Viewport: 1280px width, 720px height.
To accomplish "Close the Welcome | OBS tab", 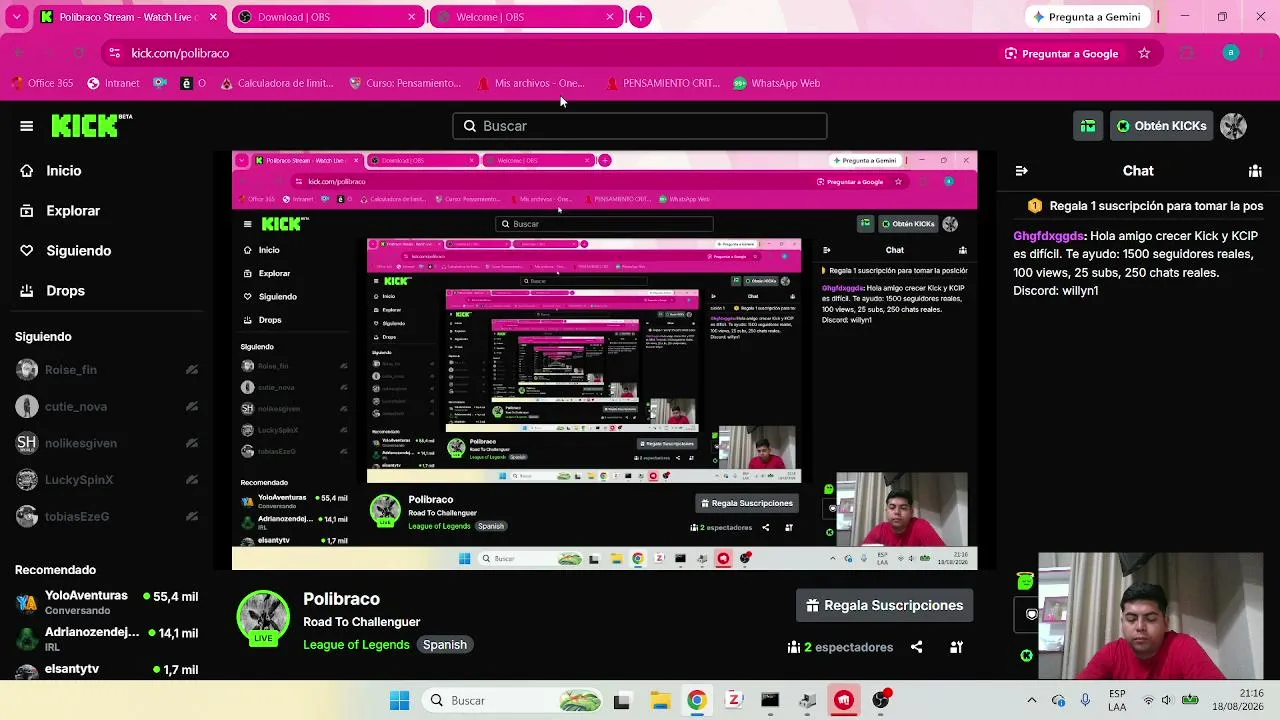I will [609, 17].
